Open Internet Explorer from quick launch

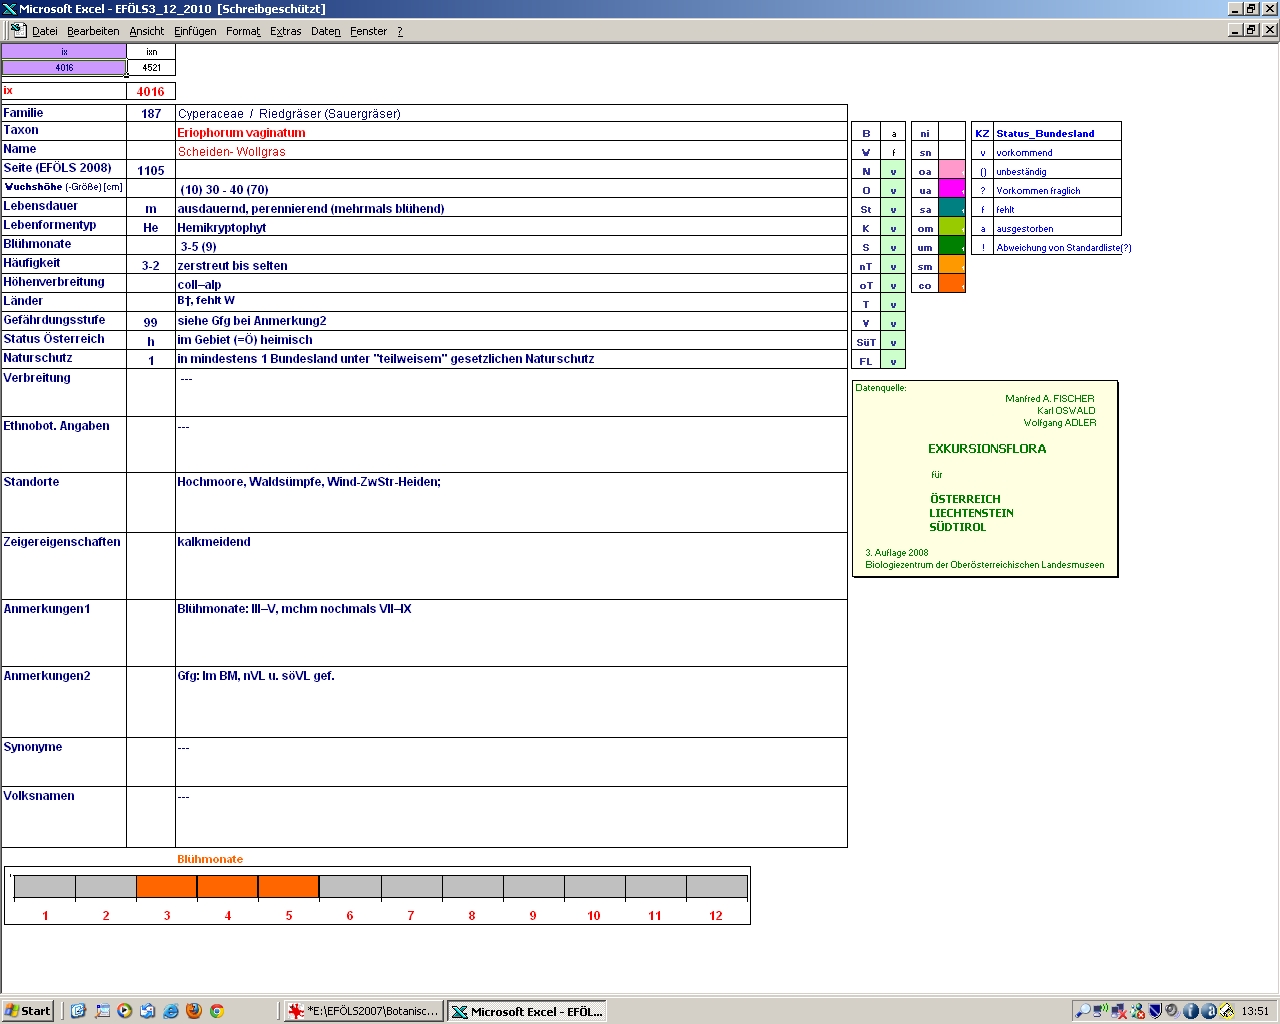tap(171, 1011)
